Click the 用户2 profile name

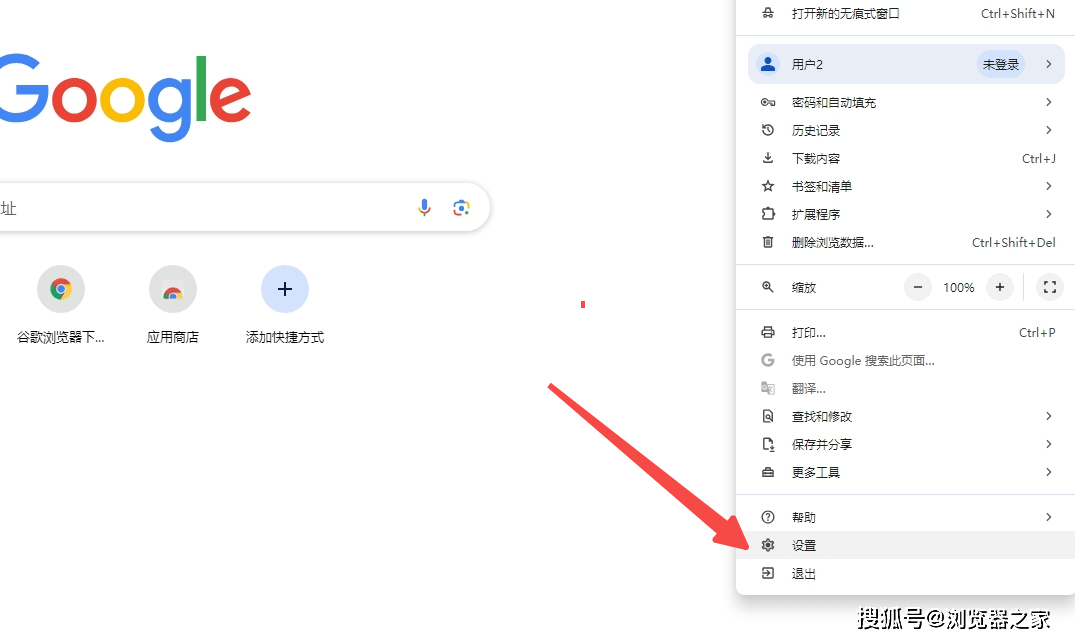click(807, 64)
